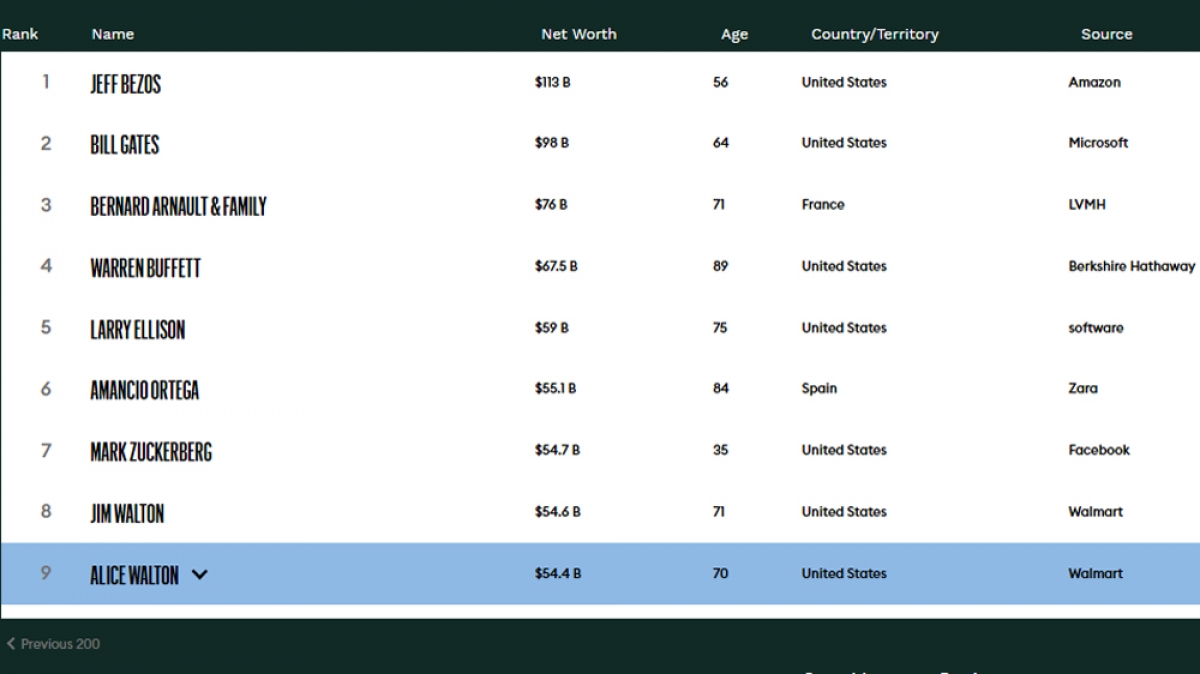The height and width of the screenshot is (674, 1200).
Task: Sort by the Rank column header
Action: [x=20, y=34]
